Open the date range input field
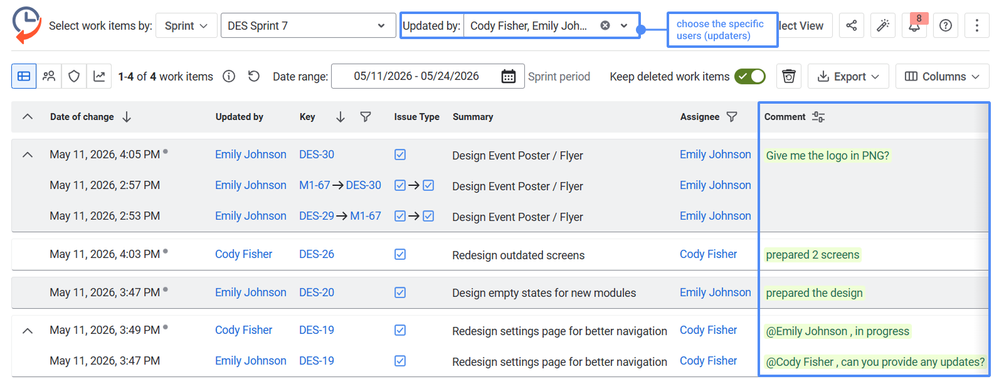Image resolution: width=999 pixels, height=383 pixels. tap(428, 76)
